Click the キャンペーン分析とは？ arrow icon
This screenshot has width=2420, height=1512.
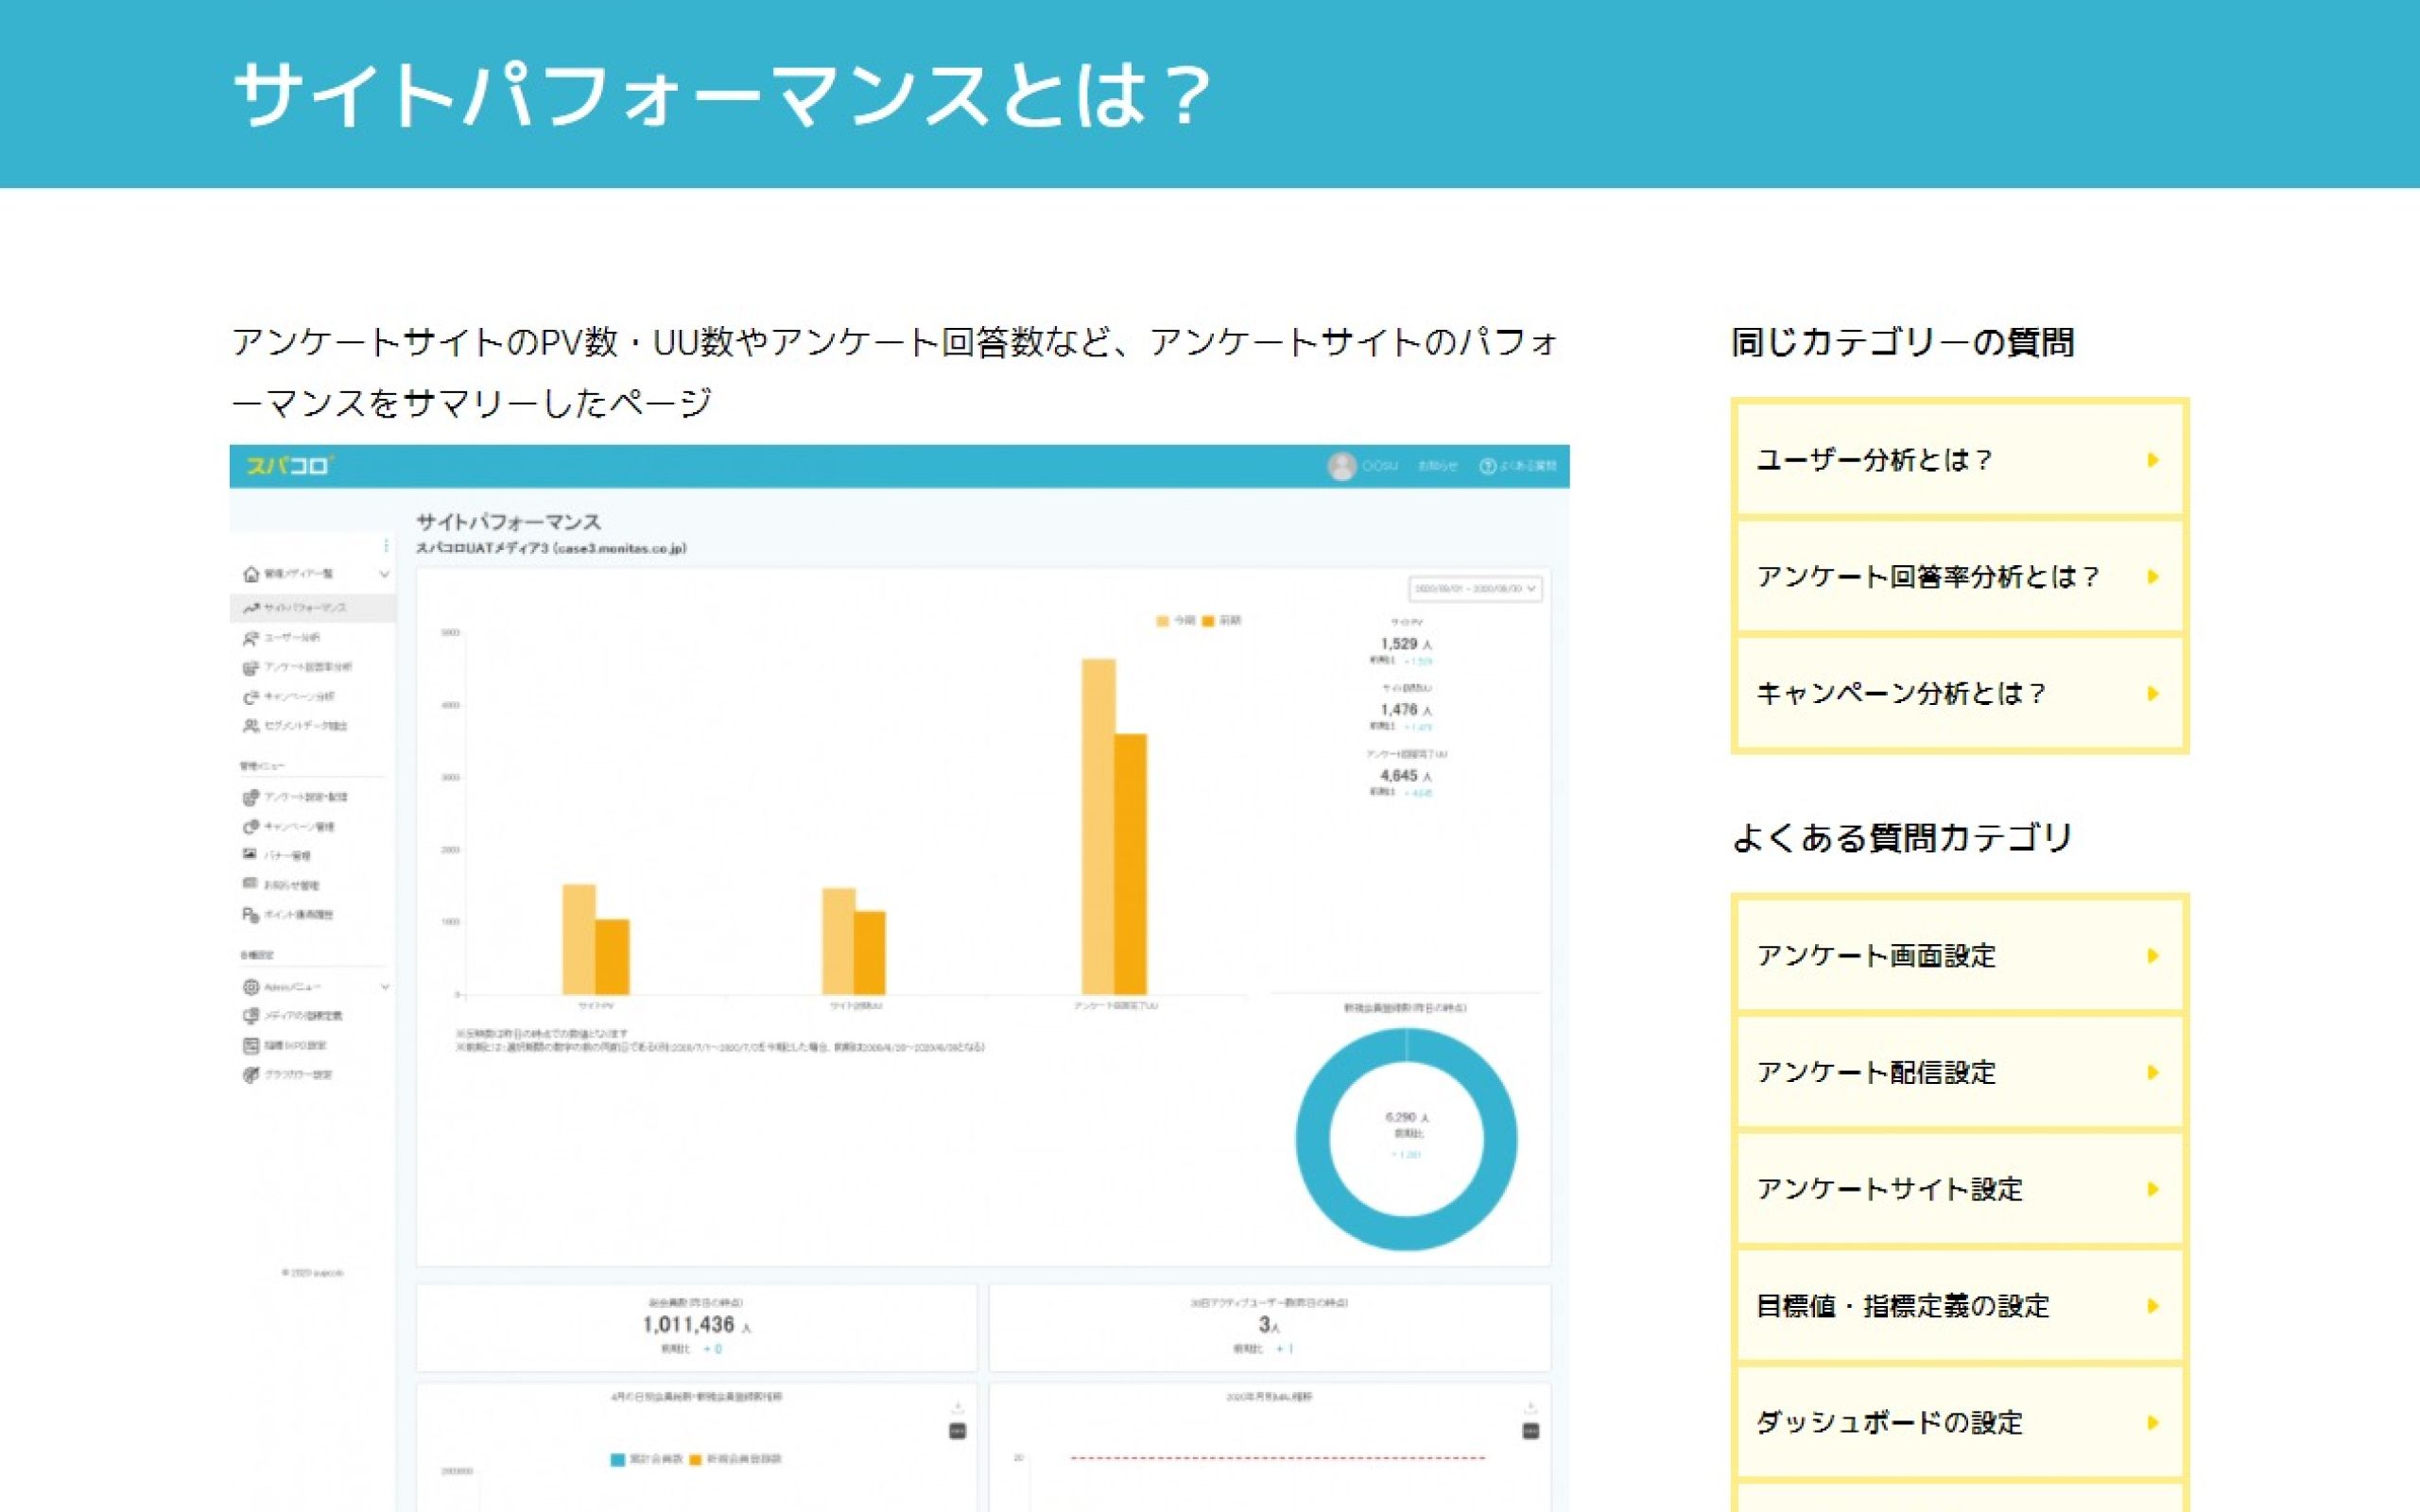point(2152,694)
